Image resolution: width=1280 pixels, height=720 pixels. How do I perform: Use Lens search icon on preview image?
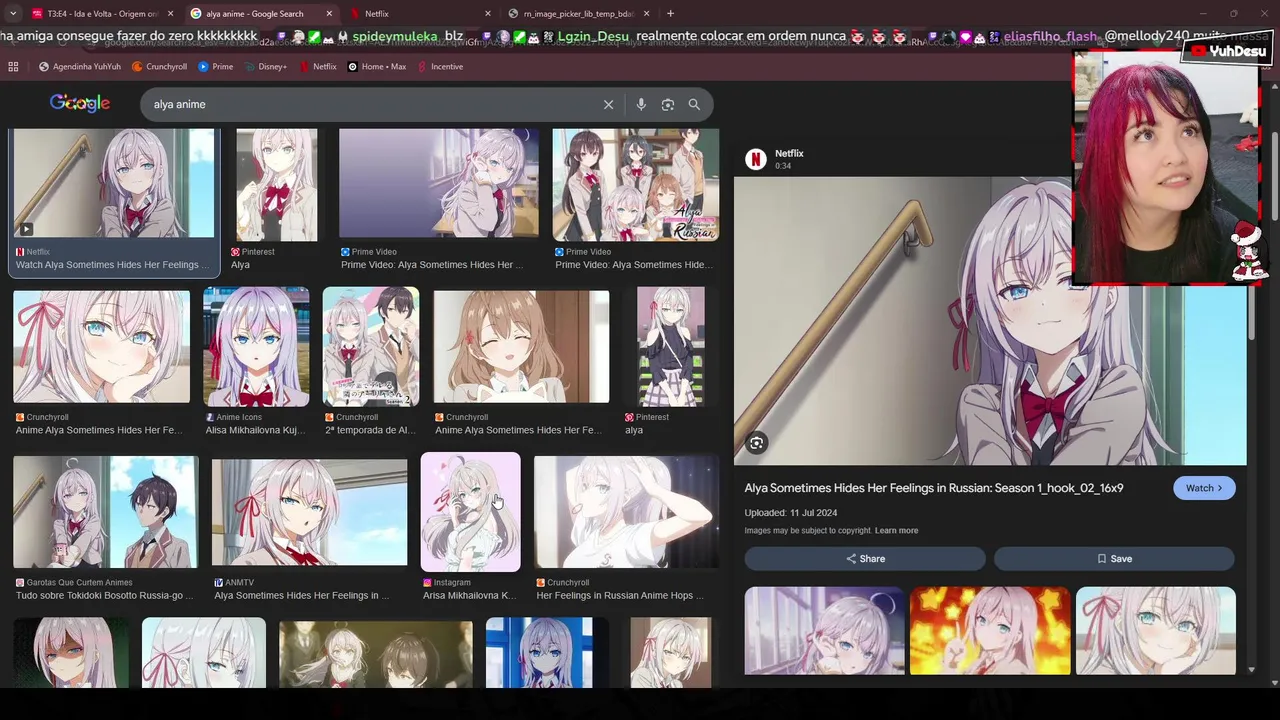tap(757, 443)
